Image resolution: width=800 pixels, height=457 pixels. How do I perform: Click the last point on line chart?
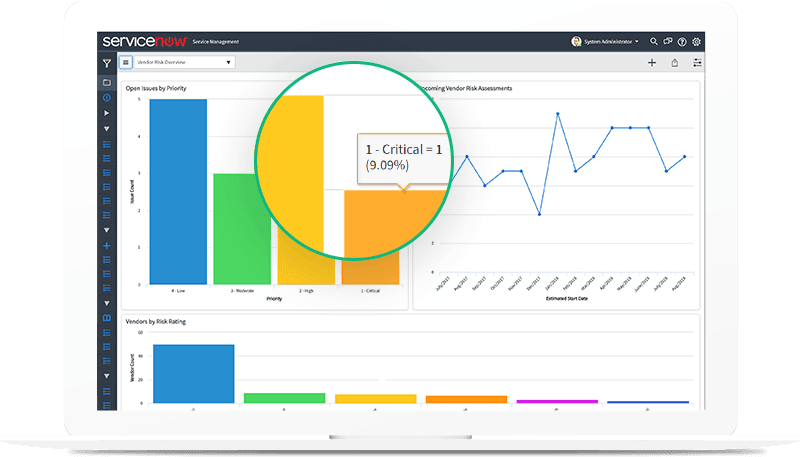point(685,157)
